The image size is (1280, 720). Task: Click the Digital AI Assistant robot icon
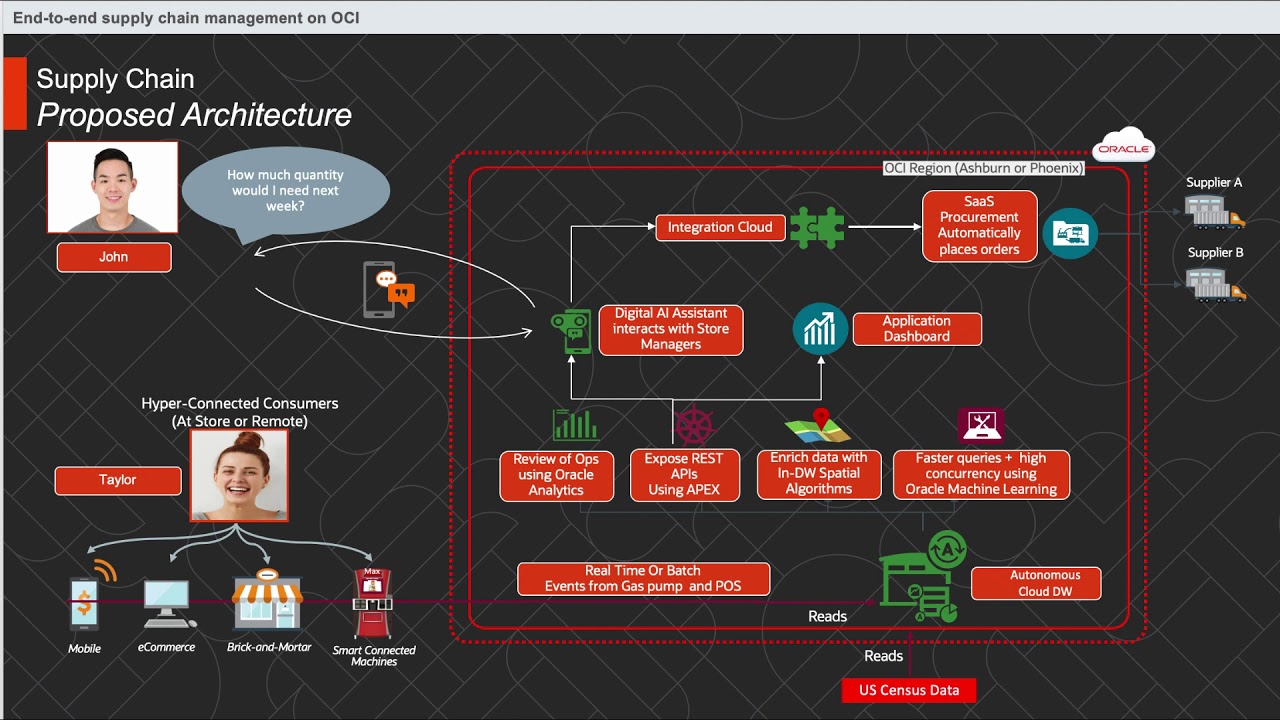coord(571,332)
